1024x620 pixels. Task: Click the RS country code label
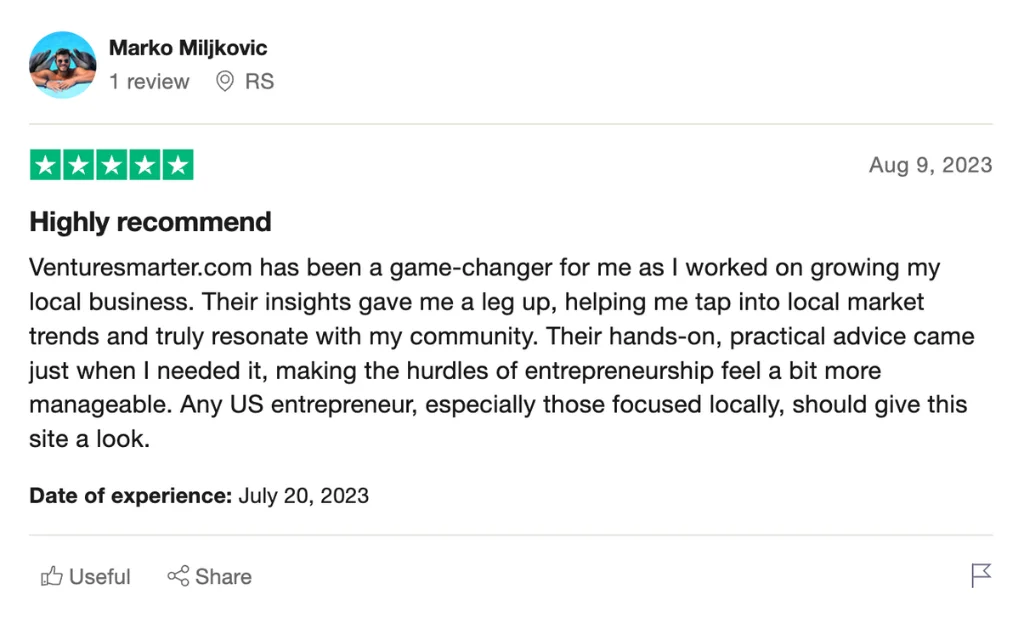click(259, 82)
